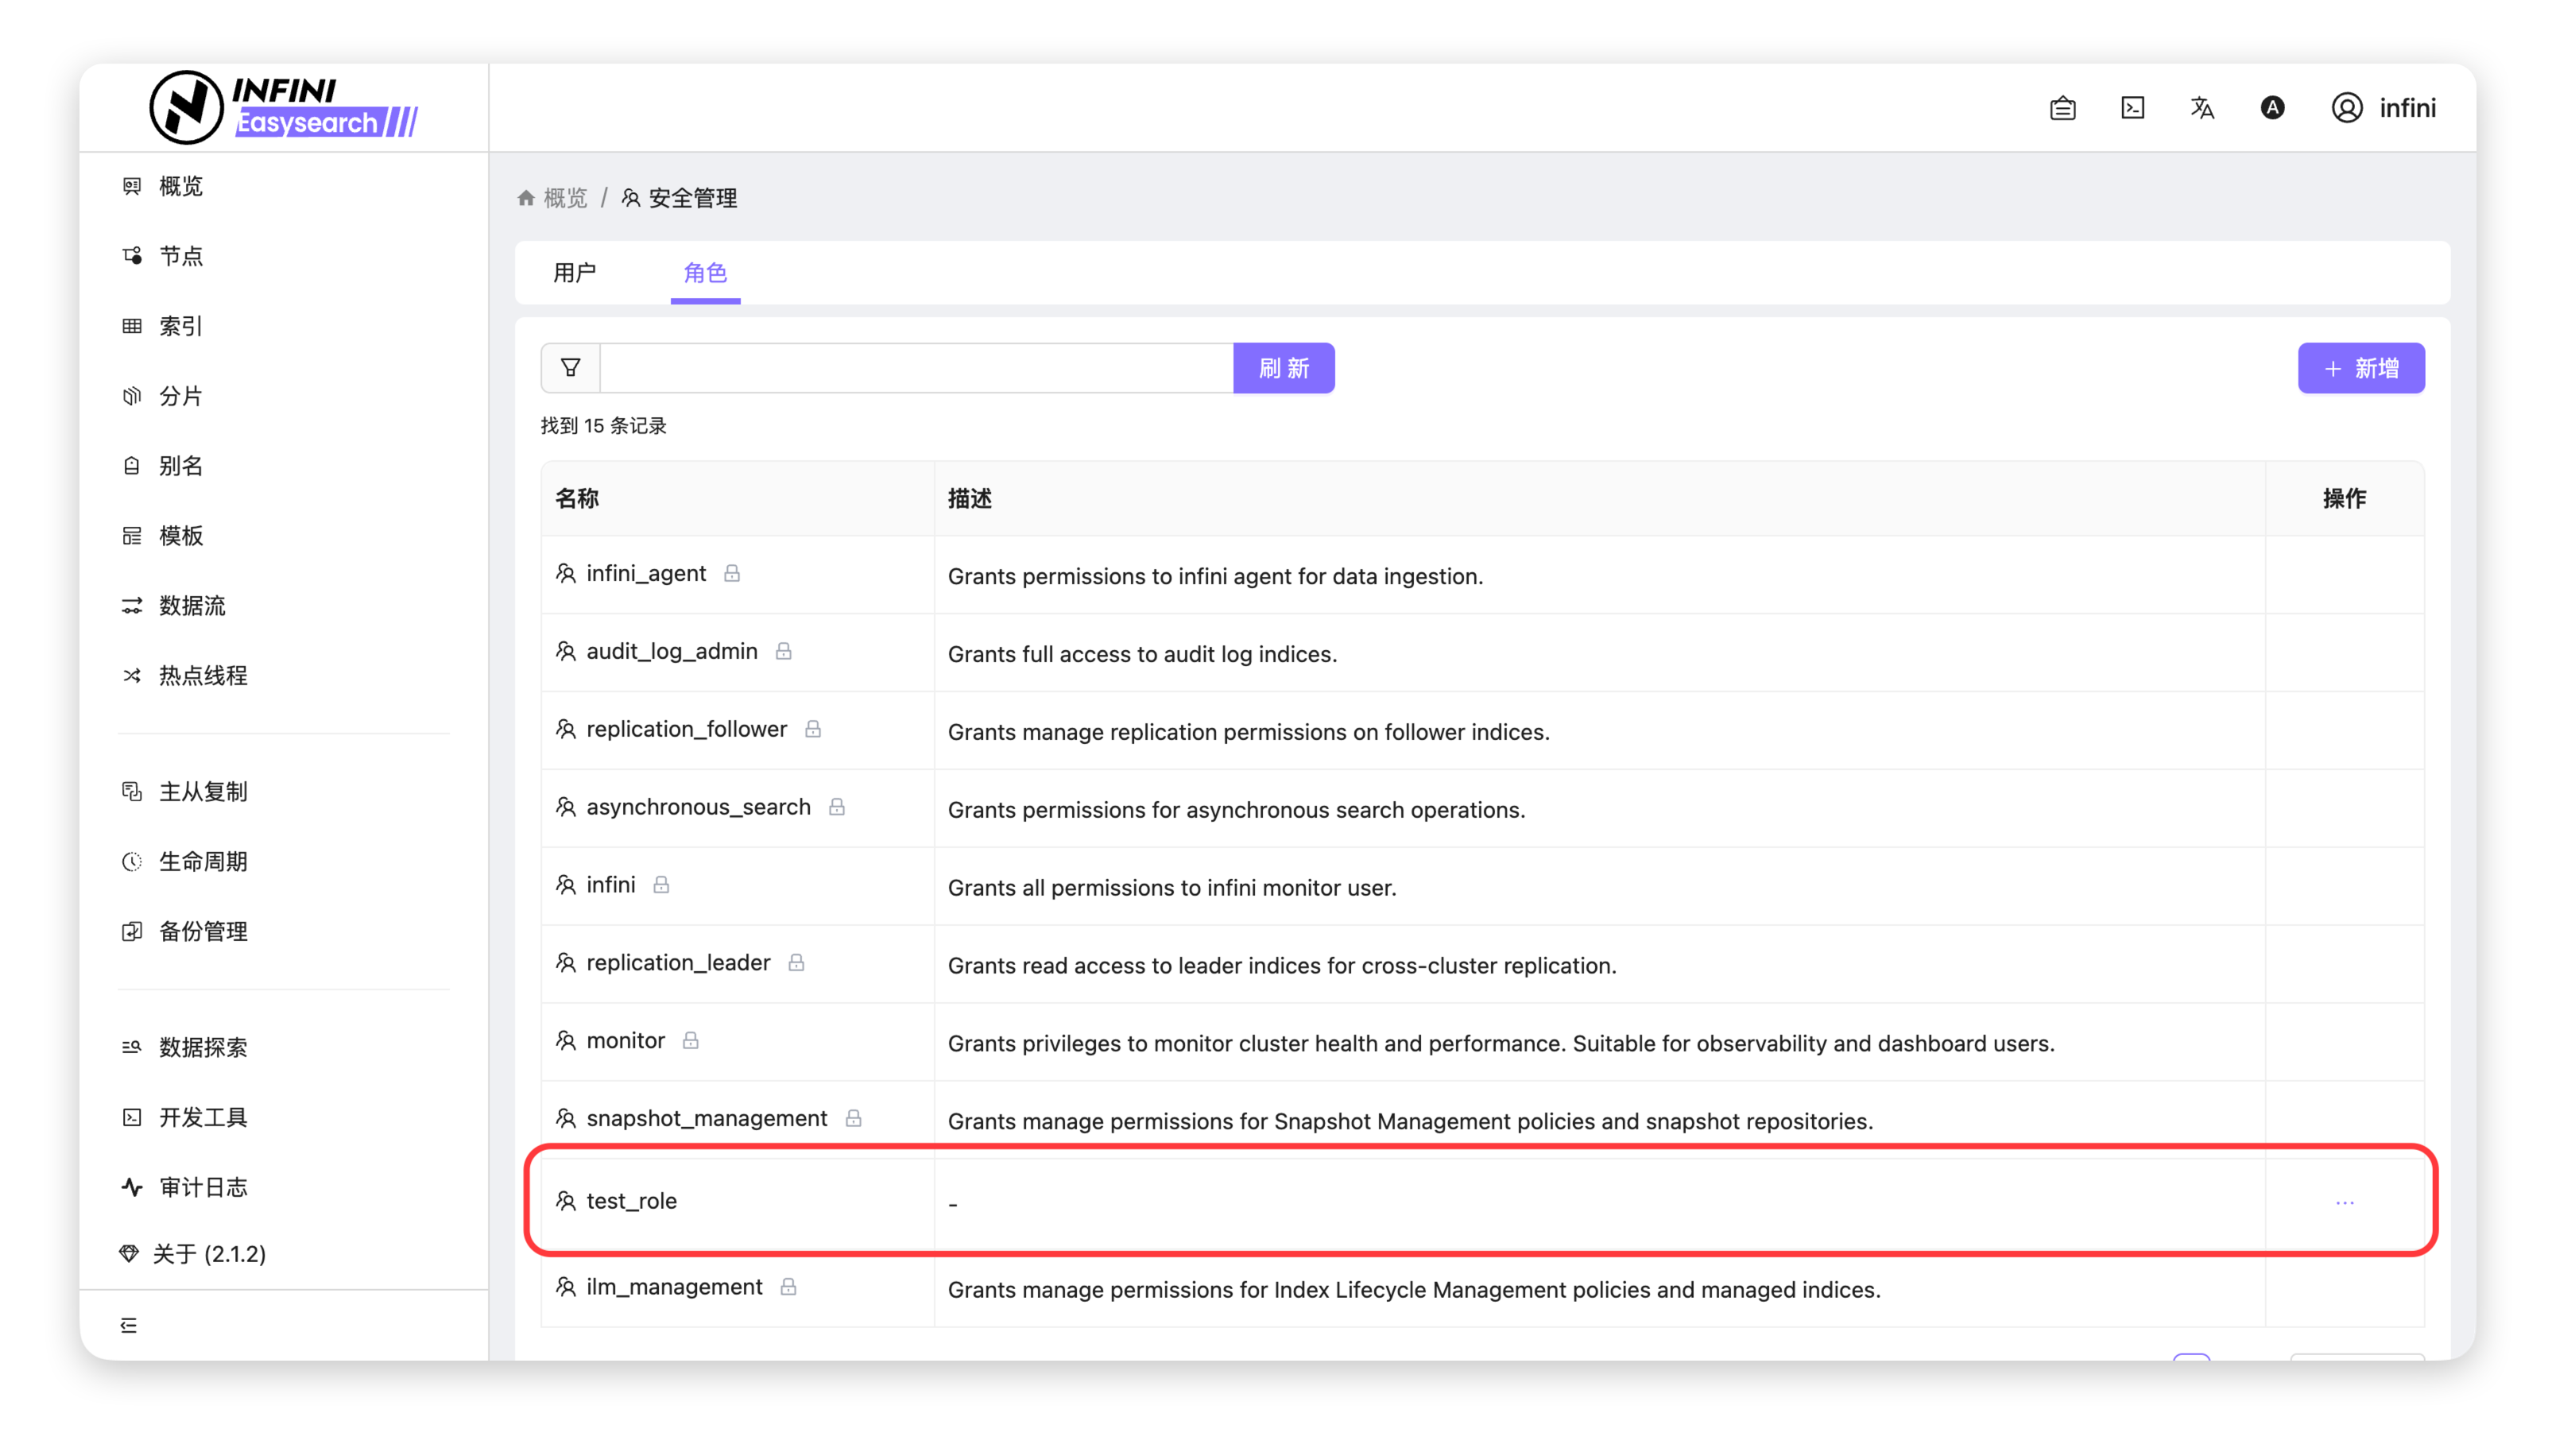Open 热点线程 in the sidebar

pyautogui.click(x=202, y=675)
